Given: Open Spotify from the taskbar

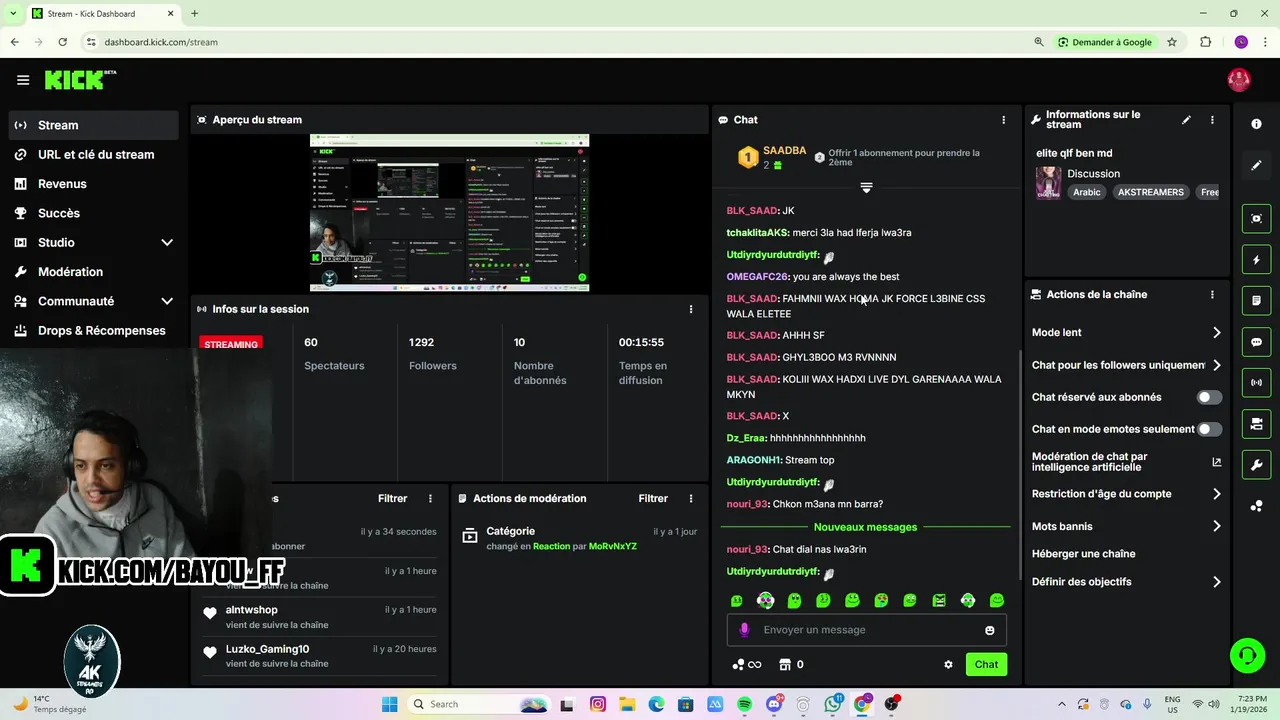Looking at the screenshot, I should (x=745, y=704).
